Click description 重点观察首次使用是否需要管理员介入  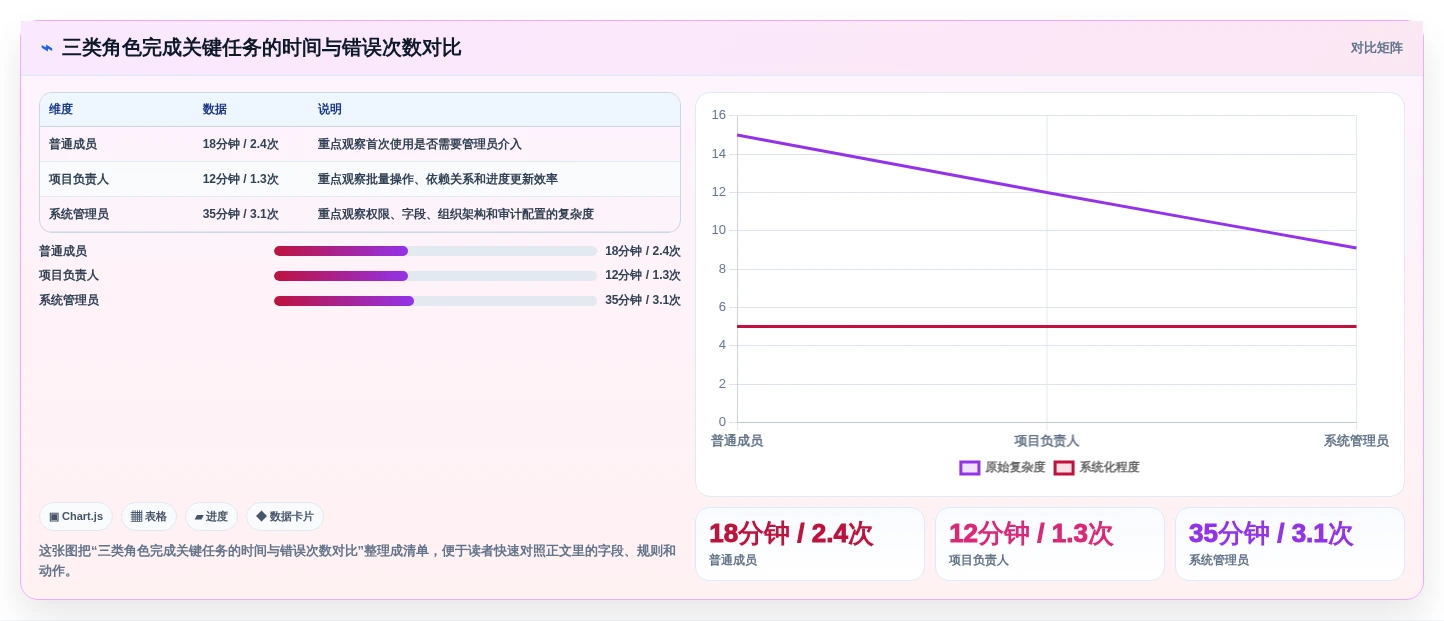(x=420, y=144)
